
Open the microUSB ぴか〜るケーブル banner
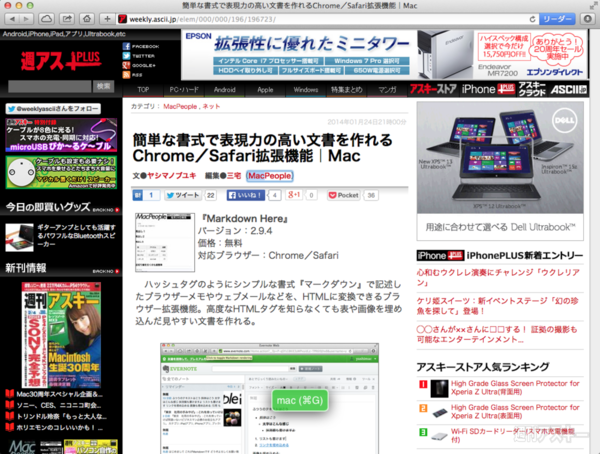(x=61, y=135)
